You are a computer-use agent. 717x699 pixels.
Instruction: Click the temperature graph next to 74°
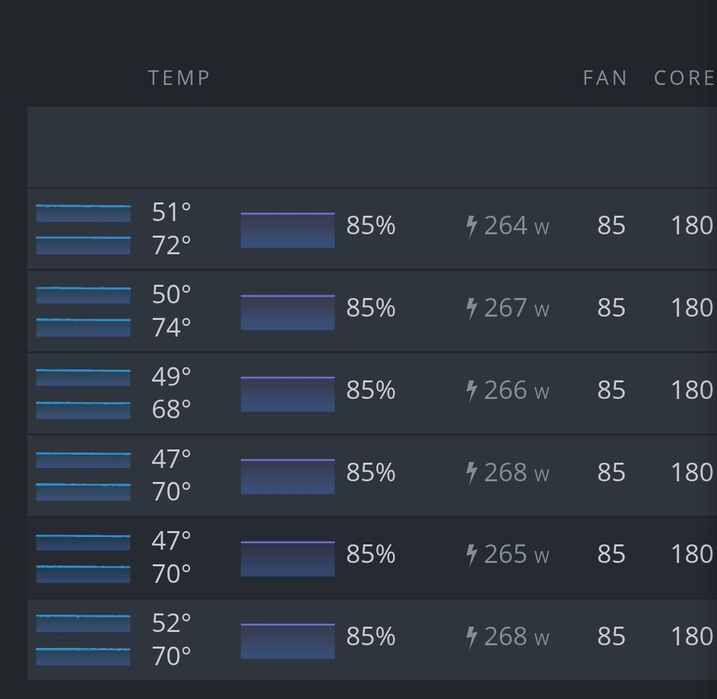tap(83, 327)
